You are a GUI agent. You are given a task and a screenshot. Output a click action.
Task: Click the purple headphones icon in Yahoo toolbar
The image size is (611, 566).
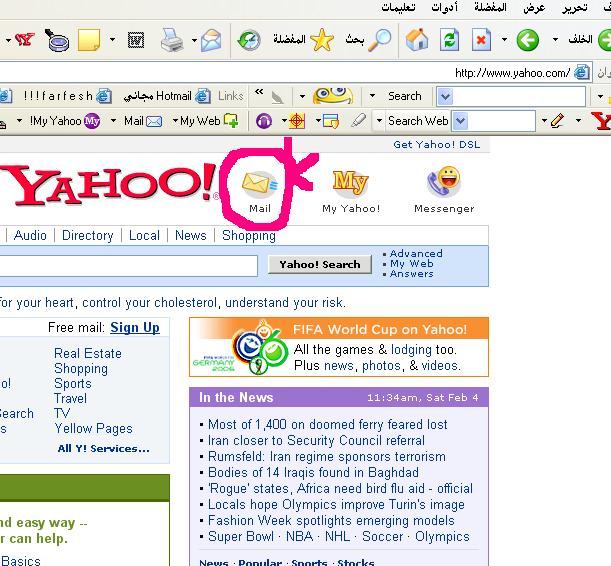click(264, 121)
